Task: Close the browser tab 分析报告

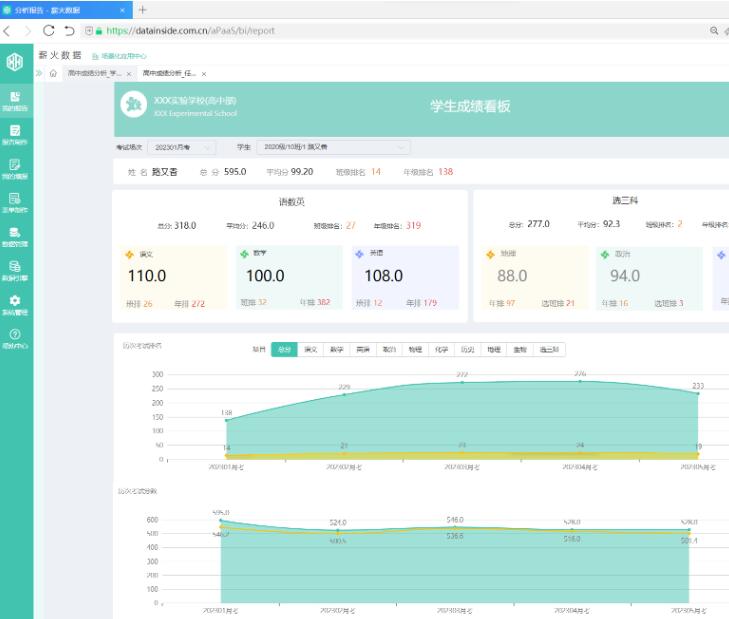Action: (122, 10)
